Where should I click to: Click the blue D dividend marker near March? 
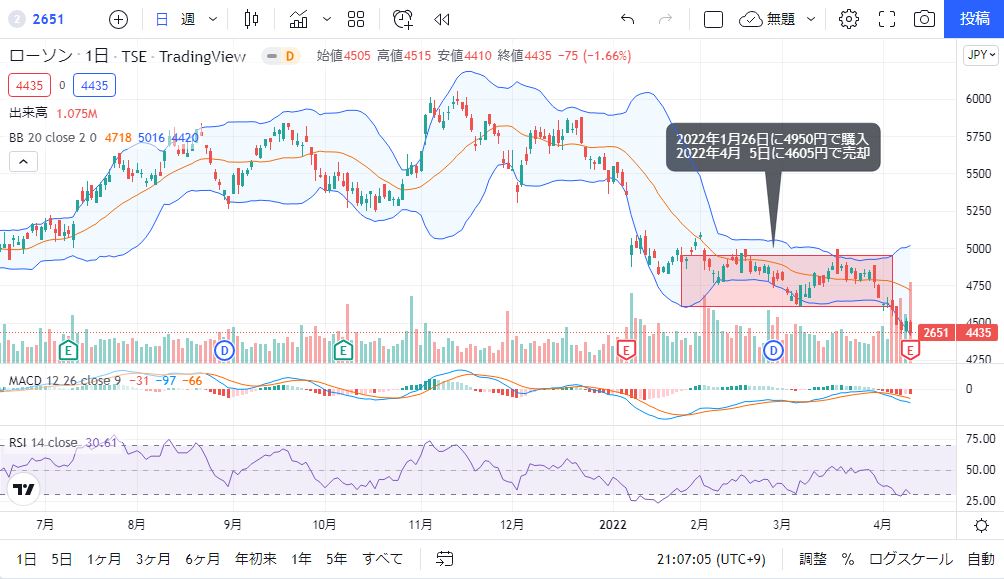pos(773,350)
